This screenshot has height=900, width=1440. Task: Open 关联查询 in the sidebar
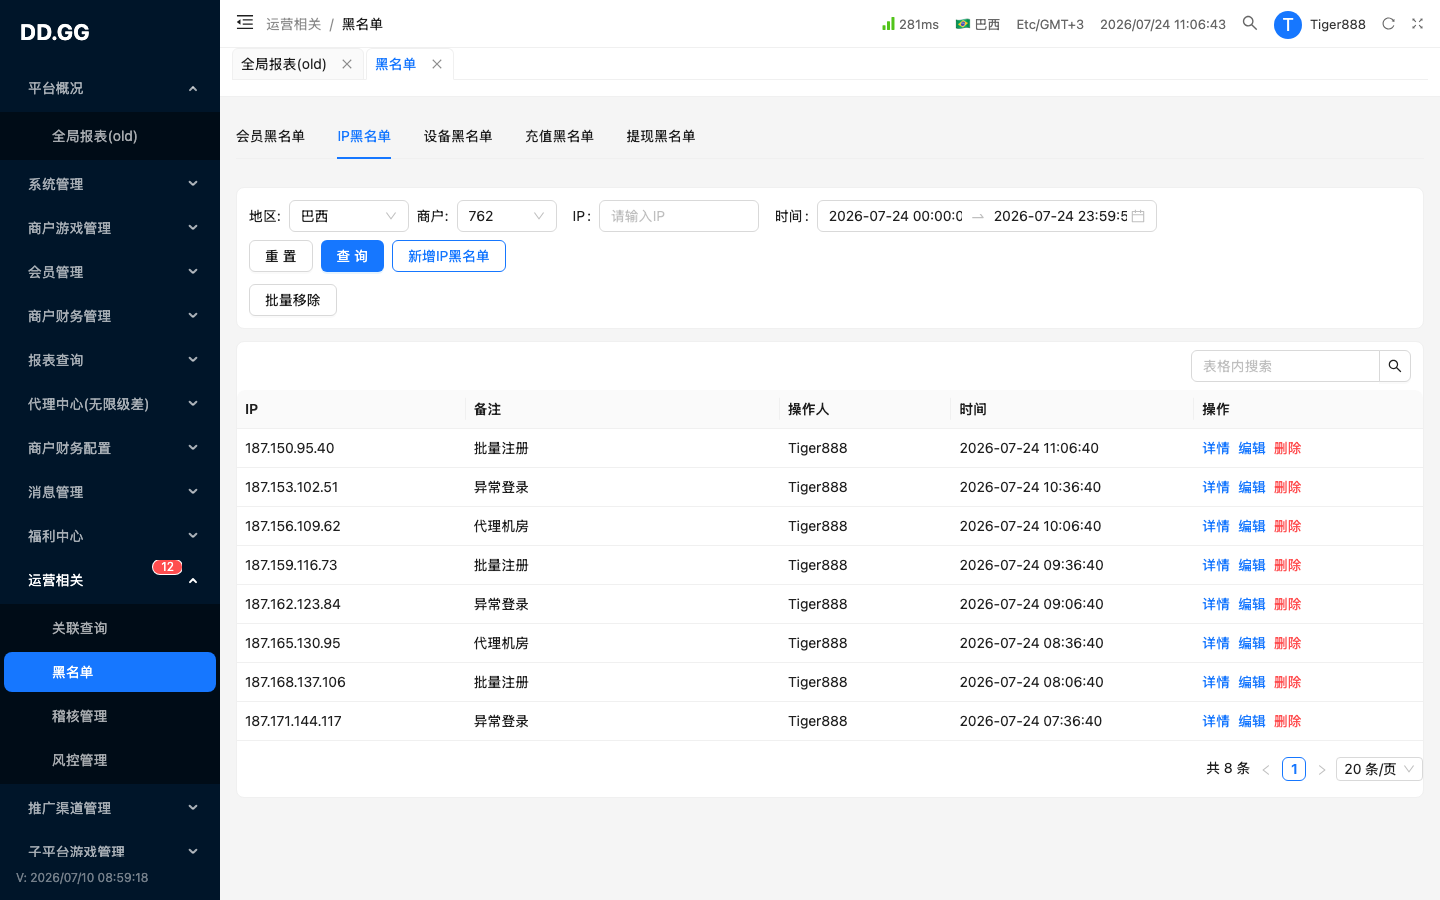point(110,628)
